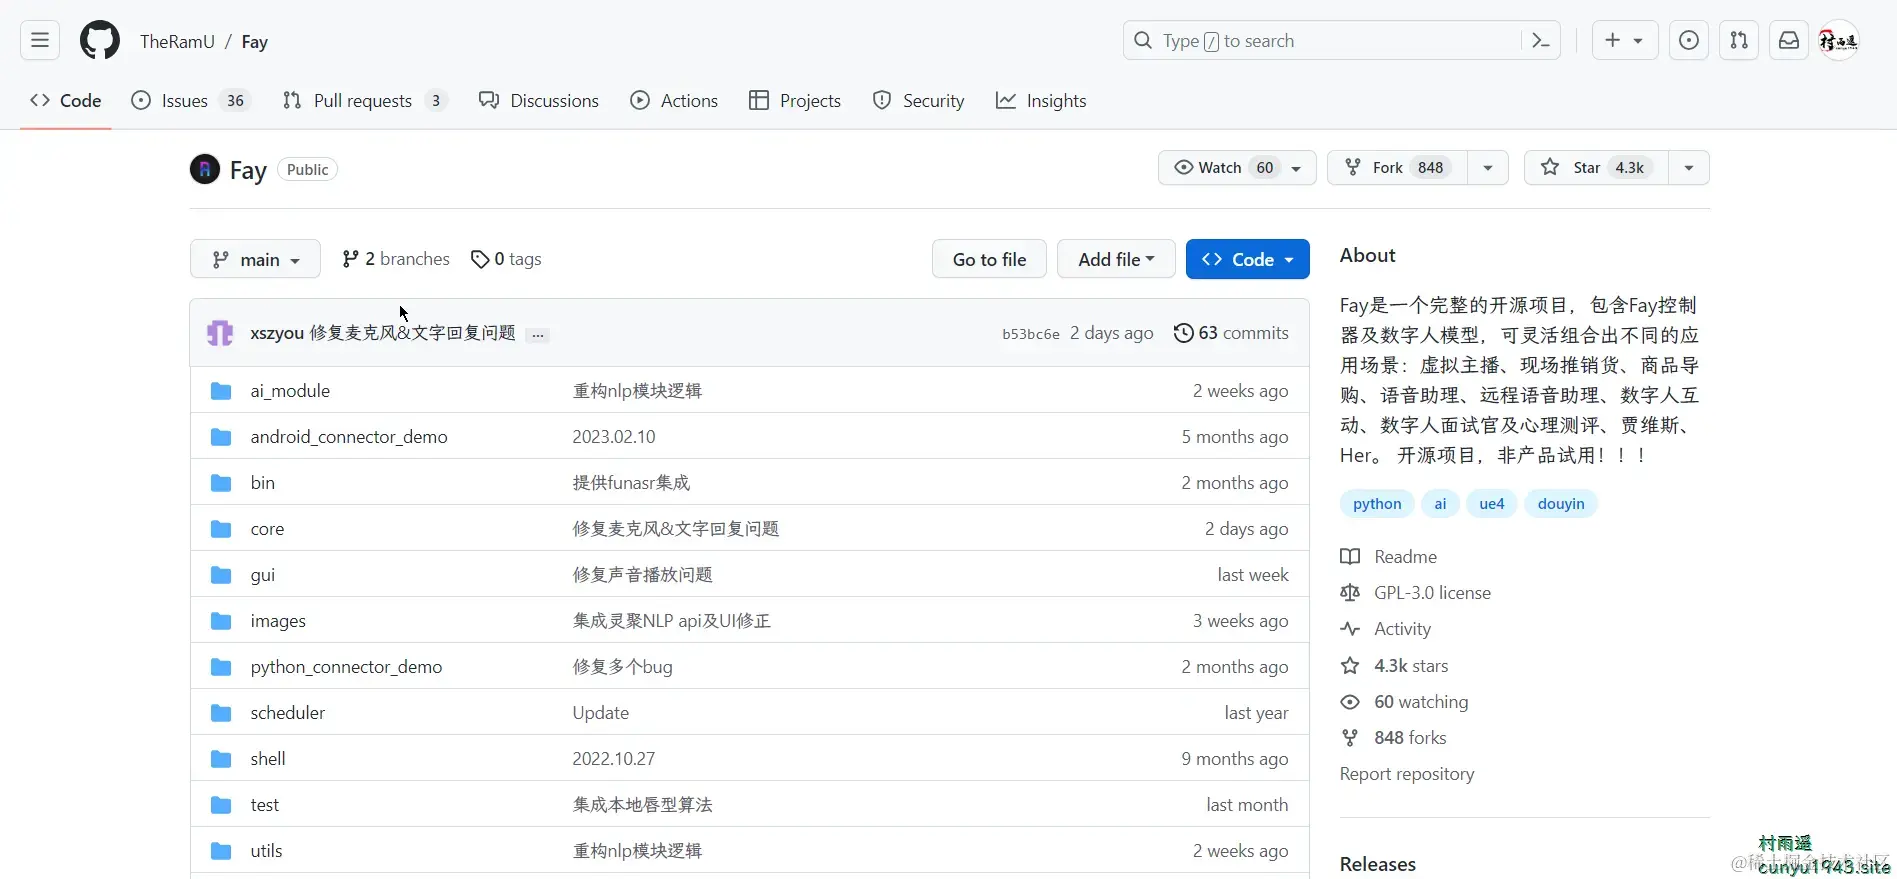The image size is (1897, 879).
Task: Open the create new plus menu
Action: coord(1625,41)
